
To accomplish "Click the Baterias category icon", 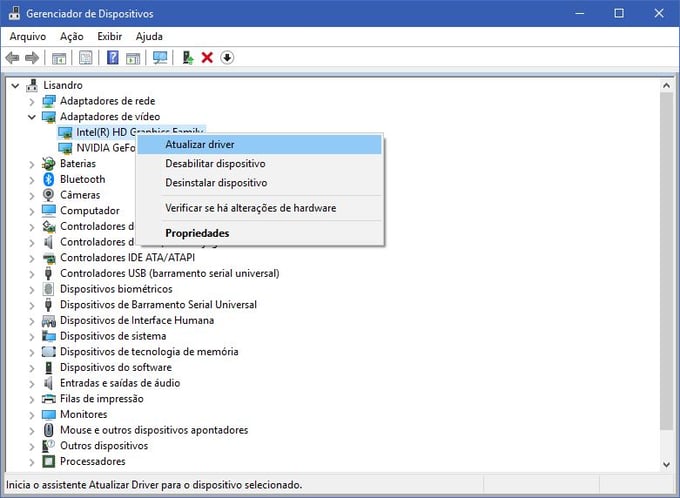I will click(x=49, y=164).
